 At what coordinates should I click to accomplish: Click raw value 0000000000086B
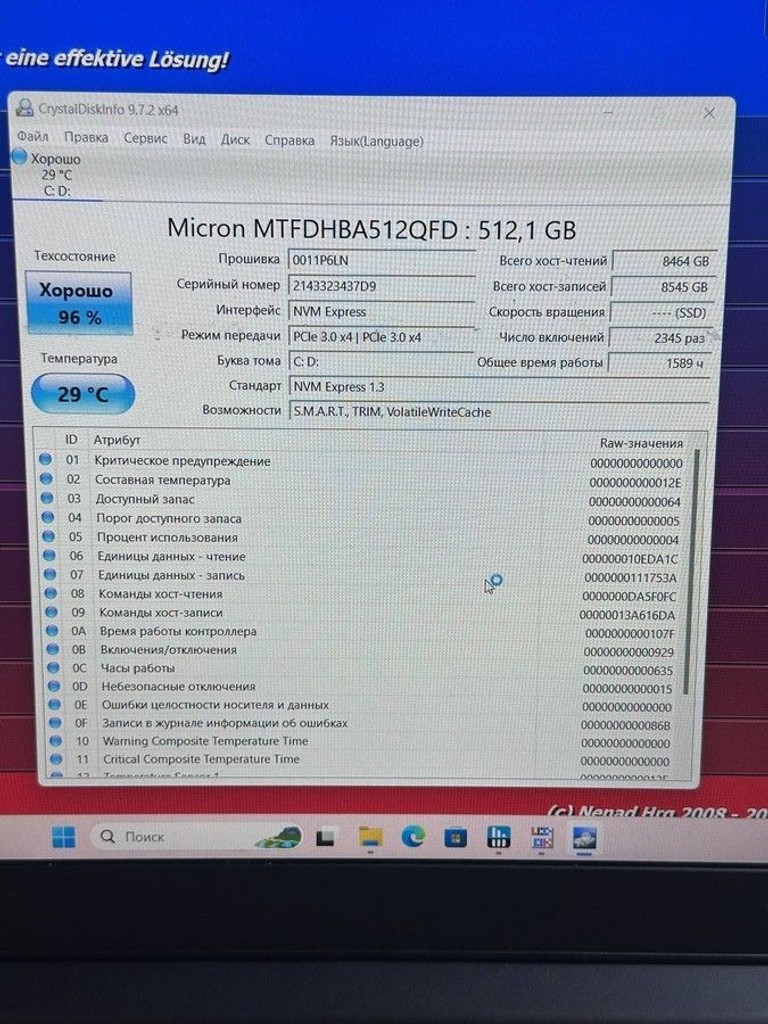626,725
